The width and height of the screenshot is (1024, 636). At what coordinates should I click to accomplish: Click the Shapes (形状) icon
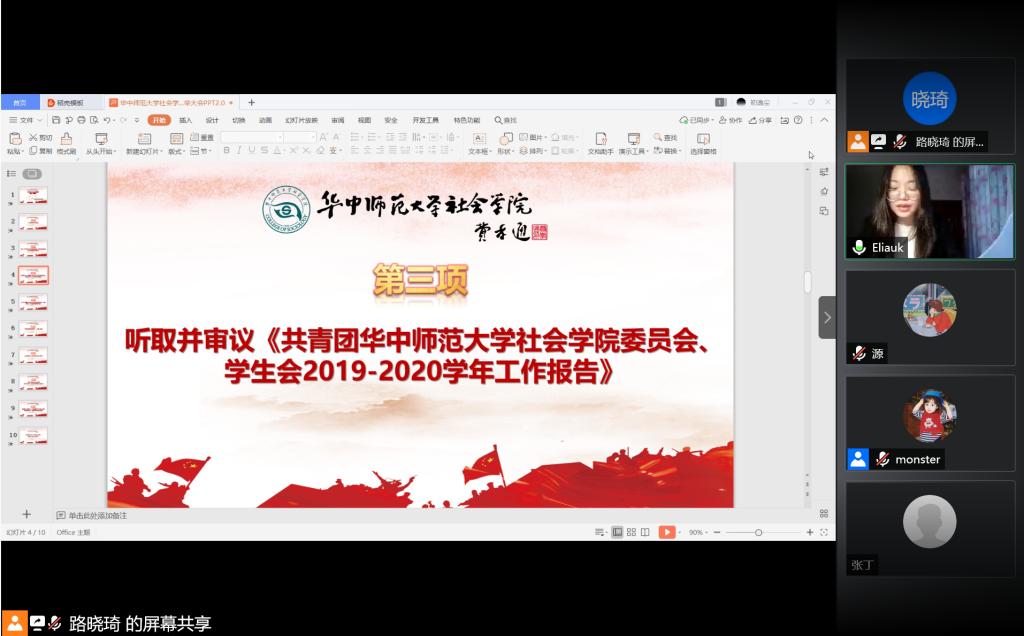(x=506, y=138)
